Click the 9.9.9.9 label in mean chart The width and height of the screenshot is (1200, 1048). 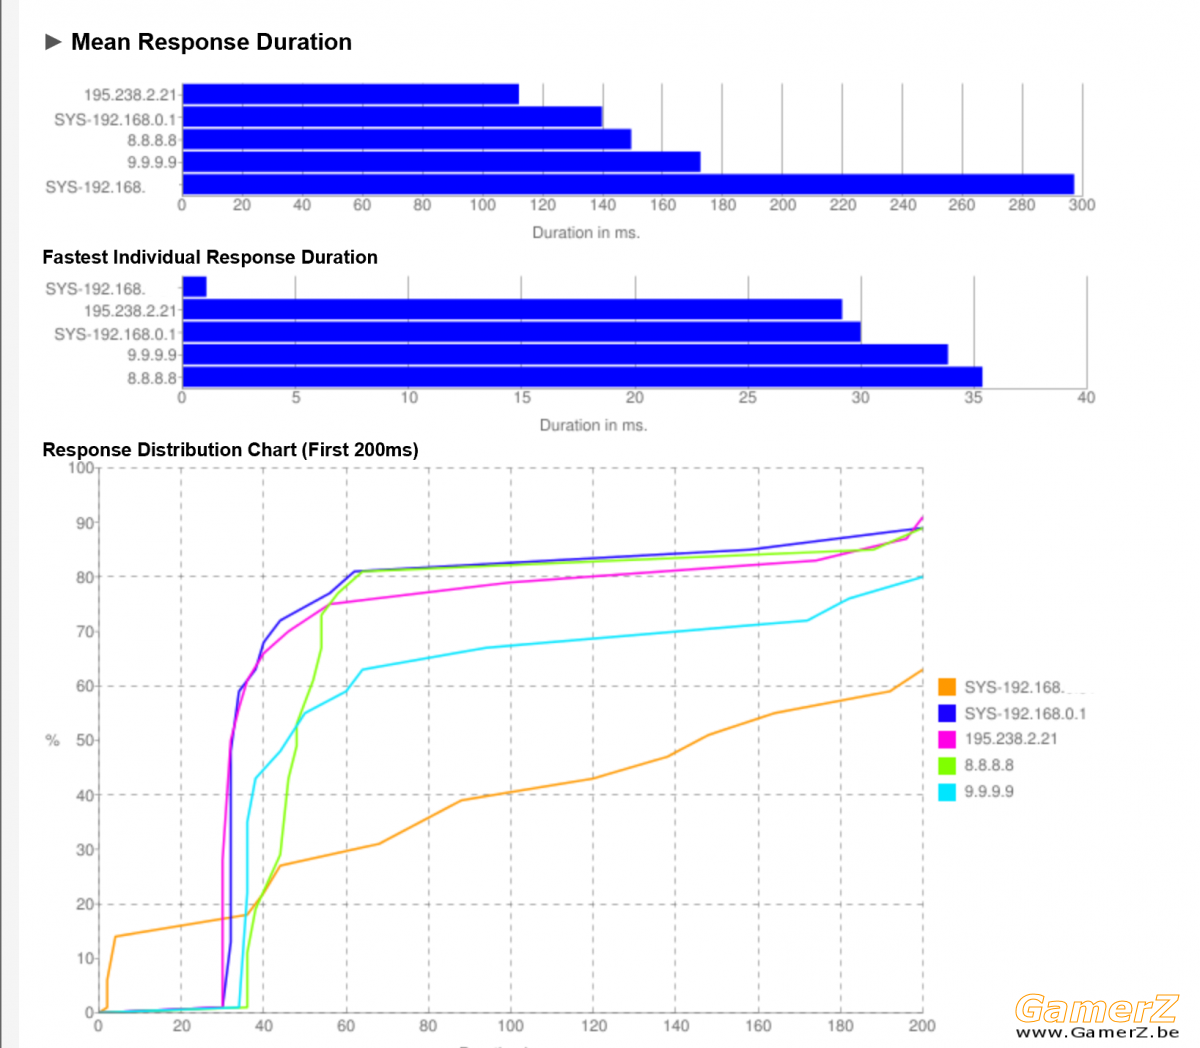(x=152, y=162)
